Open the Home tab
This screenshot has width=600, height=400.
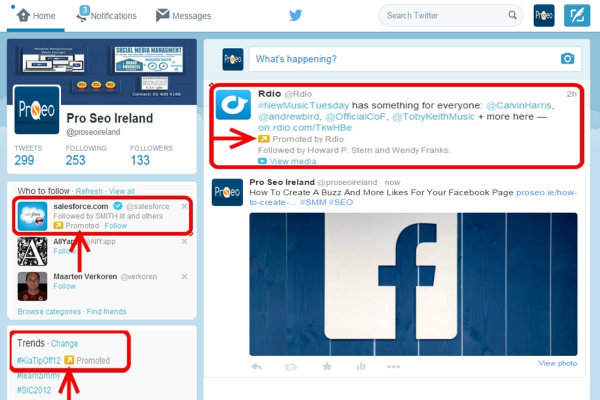[36, 16]
